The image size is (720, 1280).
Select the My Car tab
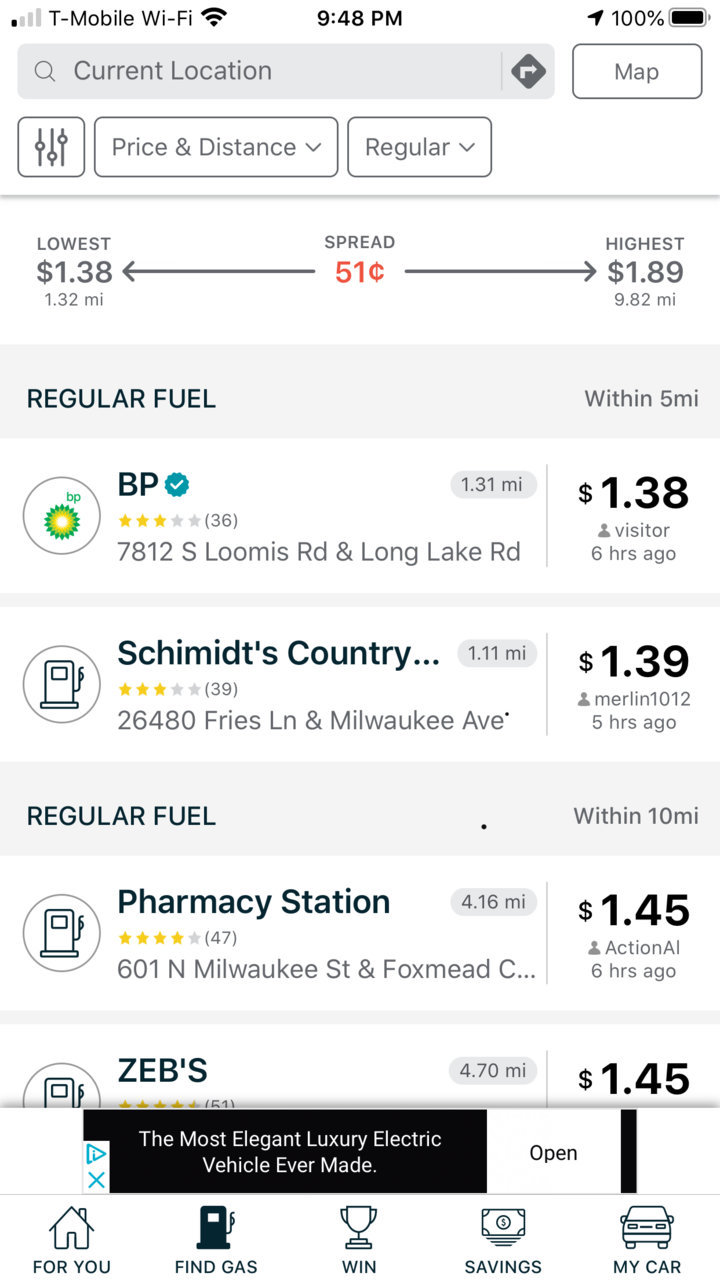pos(647,1239)
